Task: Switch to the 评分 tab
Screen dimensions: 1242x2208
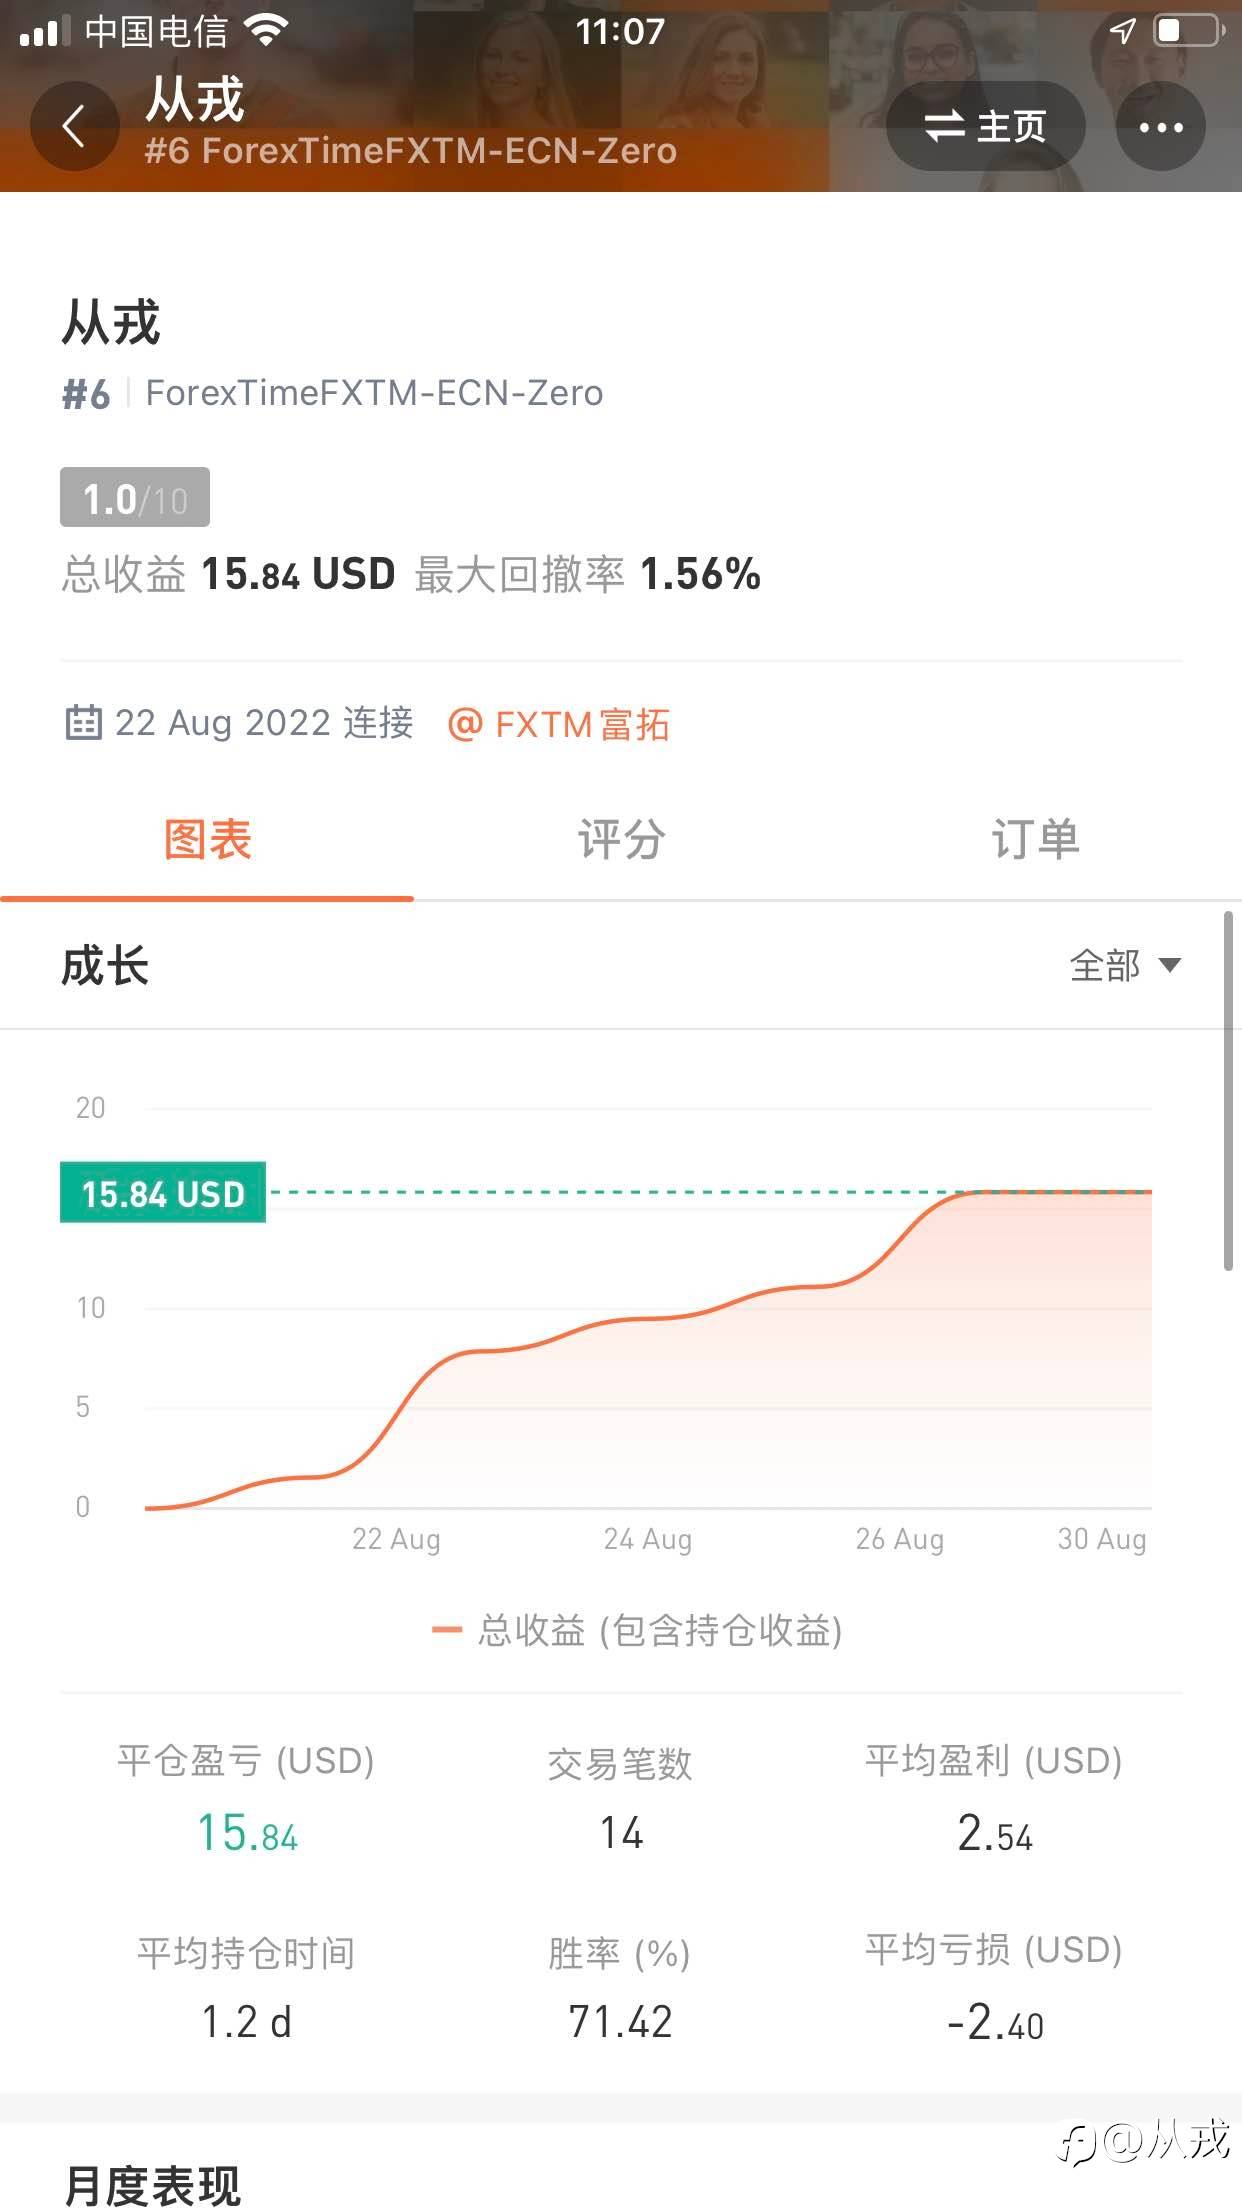Action: click(621, 839)
